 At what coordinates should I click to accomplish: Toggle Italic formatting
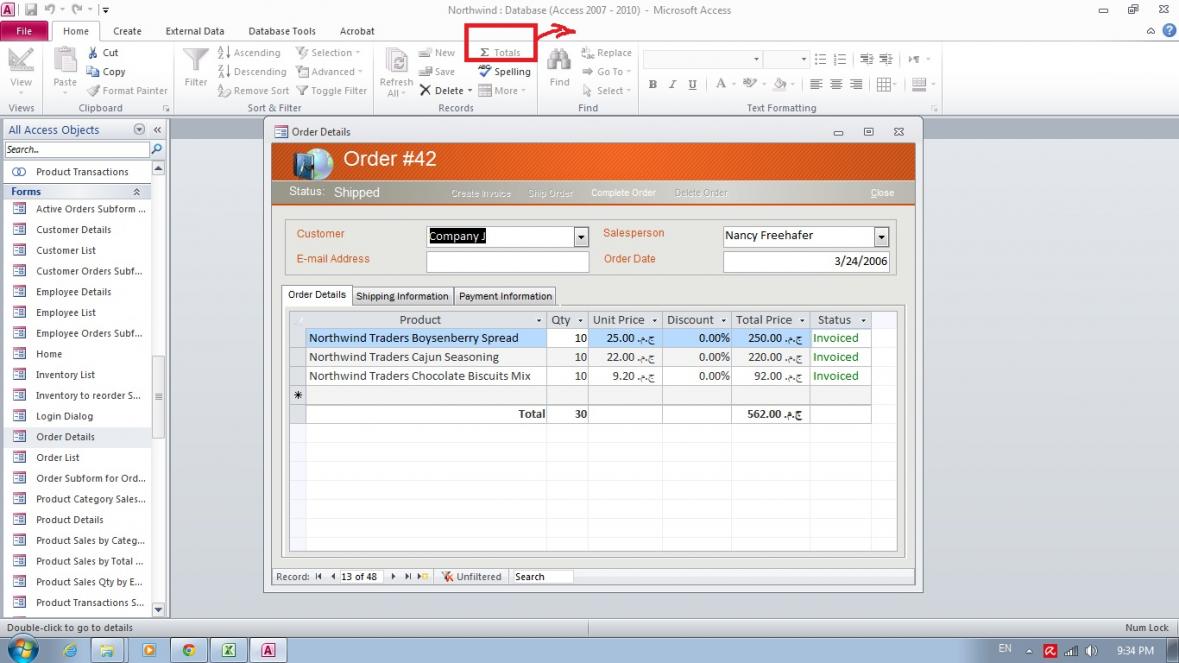(x=672, y=84)
